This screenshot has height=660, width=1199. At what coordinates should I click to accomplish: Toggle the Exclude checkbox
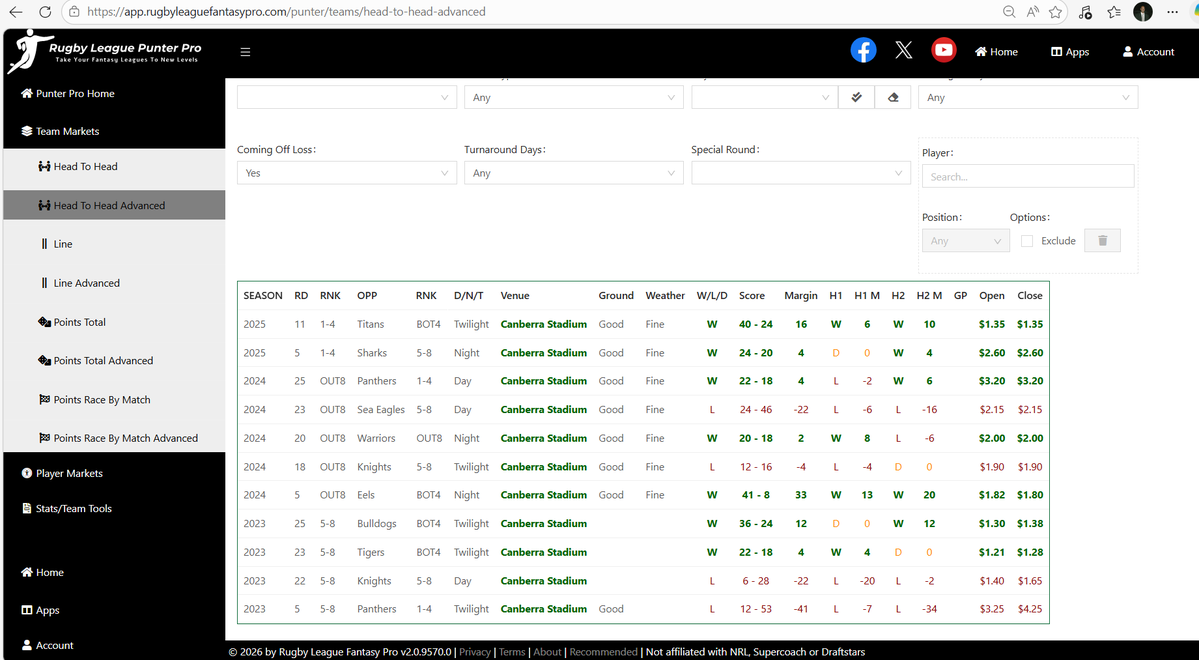[x=1027, y=241]
